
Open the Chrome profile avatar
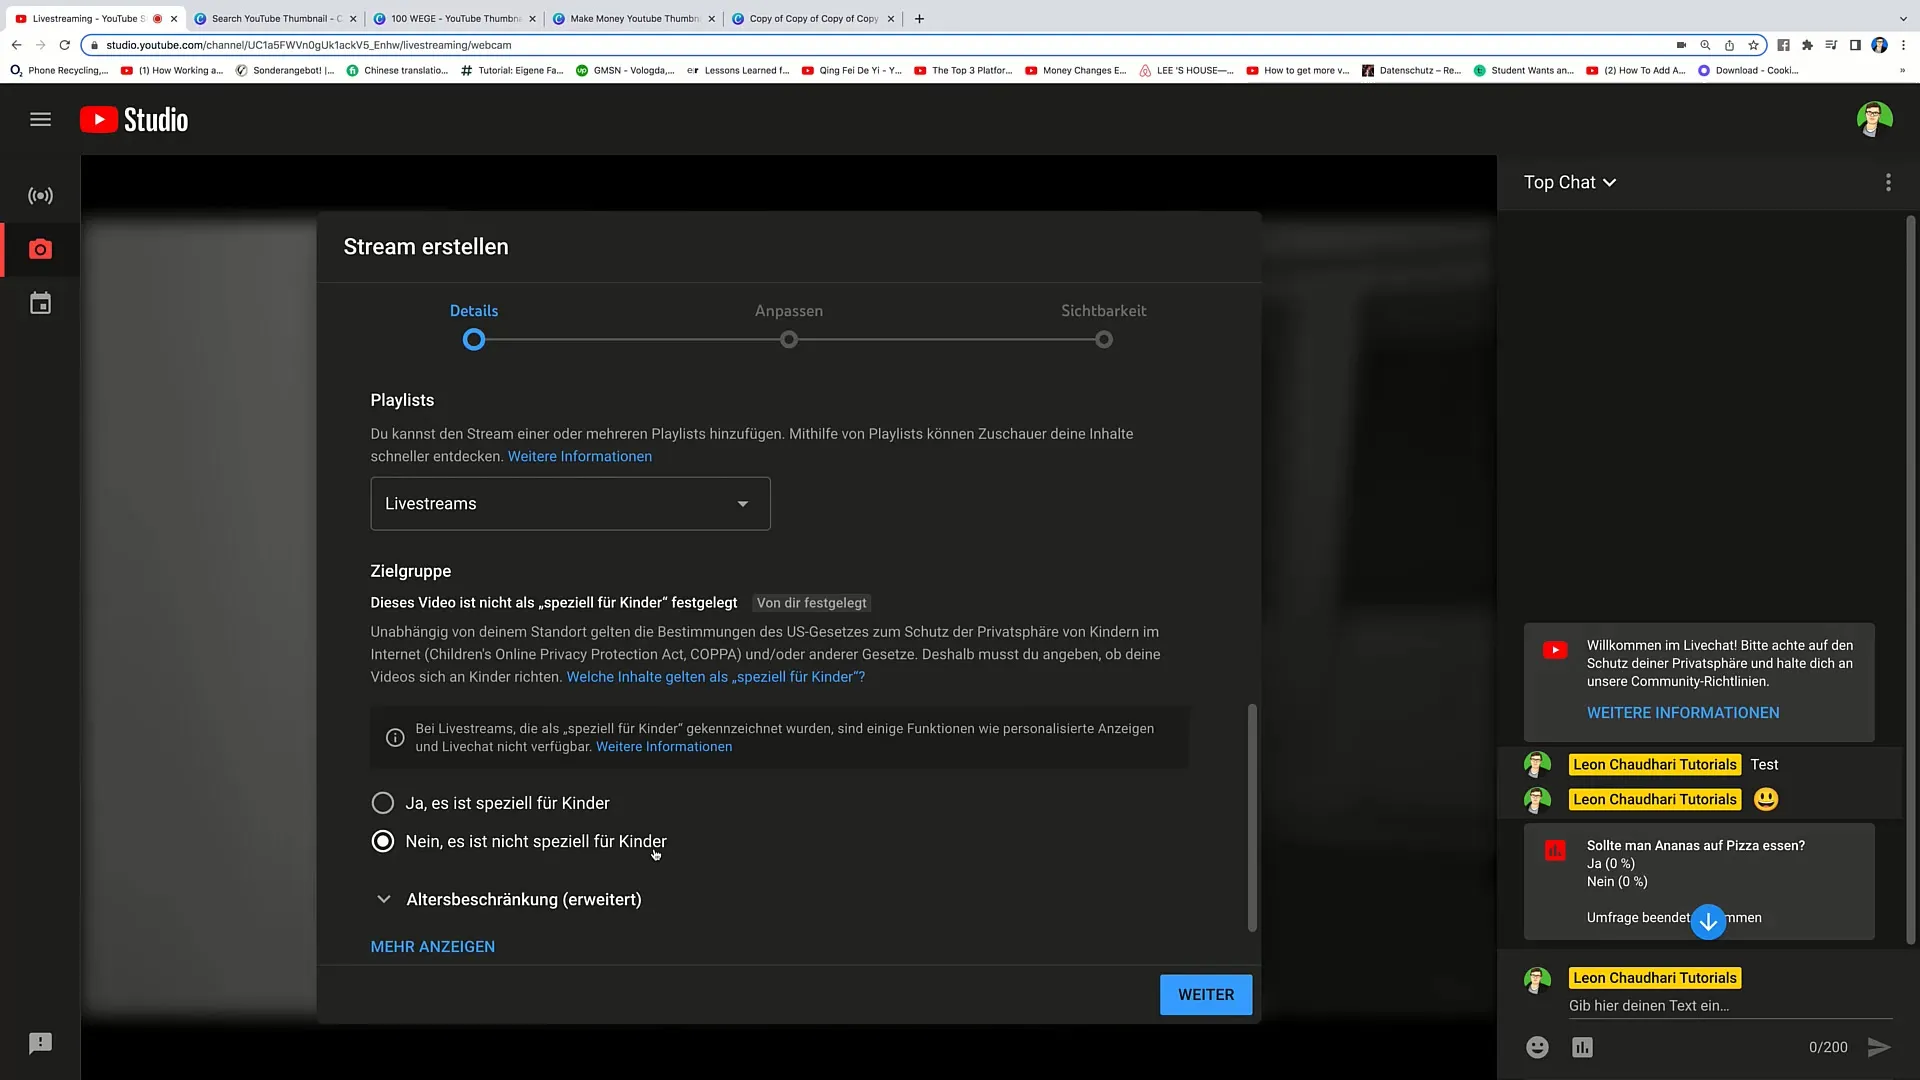pos(1879,45)
